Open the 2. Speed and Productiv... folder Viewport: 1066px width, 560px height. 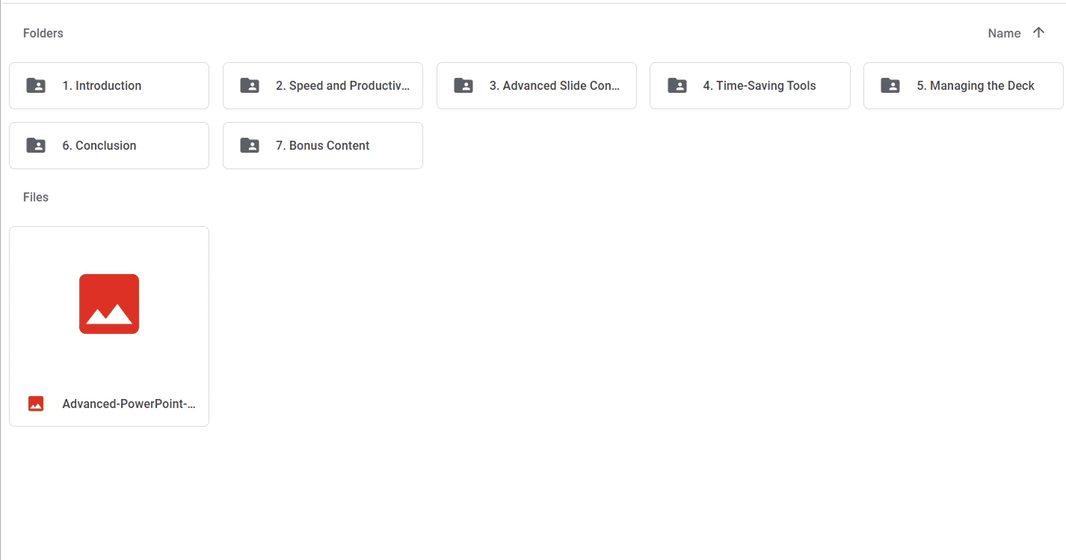point(323,86)
